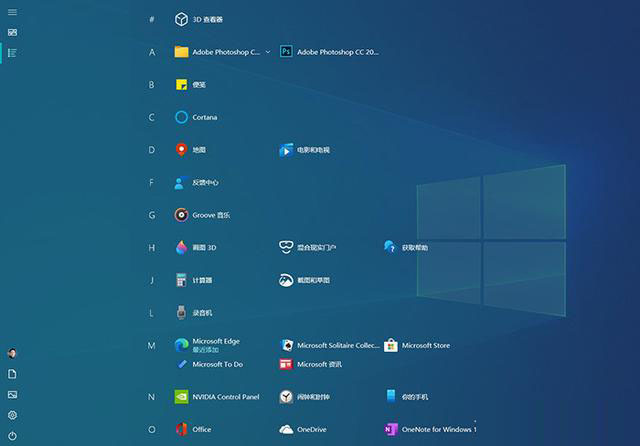Launch 你的手机 phone app
Viewport: 640px width, 446px height.
click(406, 397)
